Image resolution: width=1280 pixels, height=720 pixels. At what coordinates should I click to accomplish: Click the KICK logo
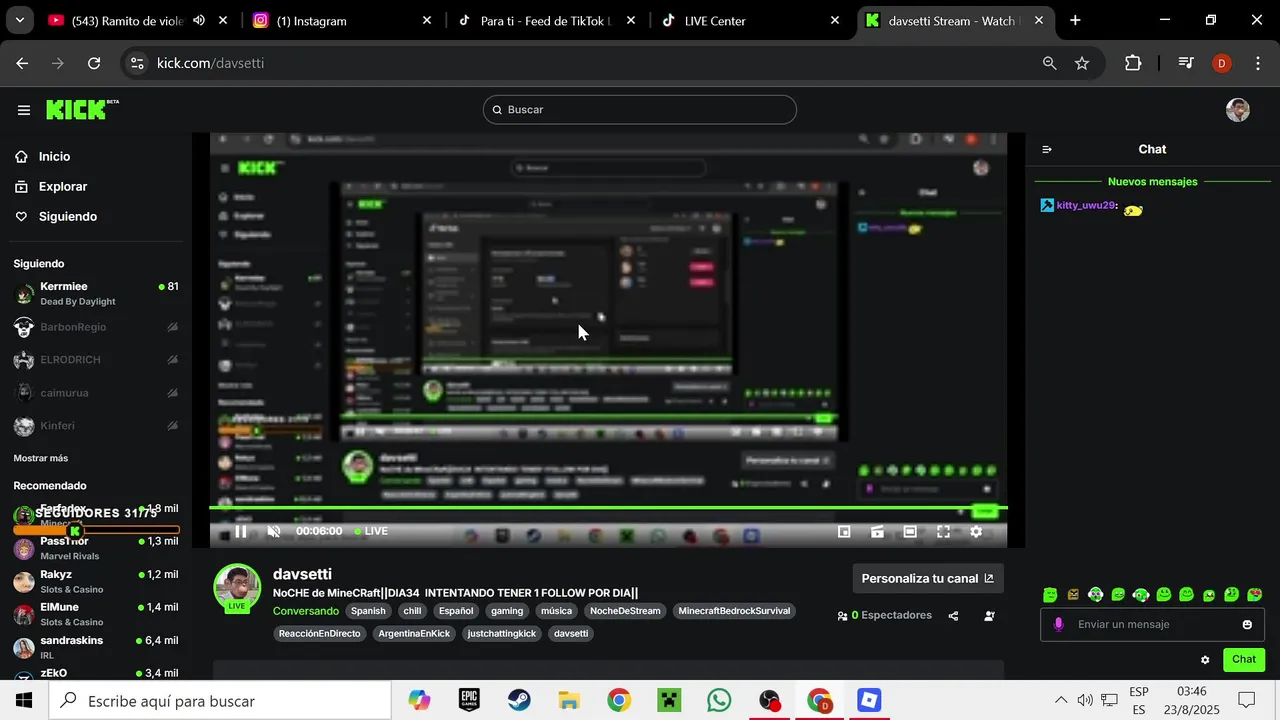(x=82, y=109)
